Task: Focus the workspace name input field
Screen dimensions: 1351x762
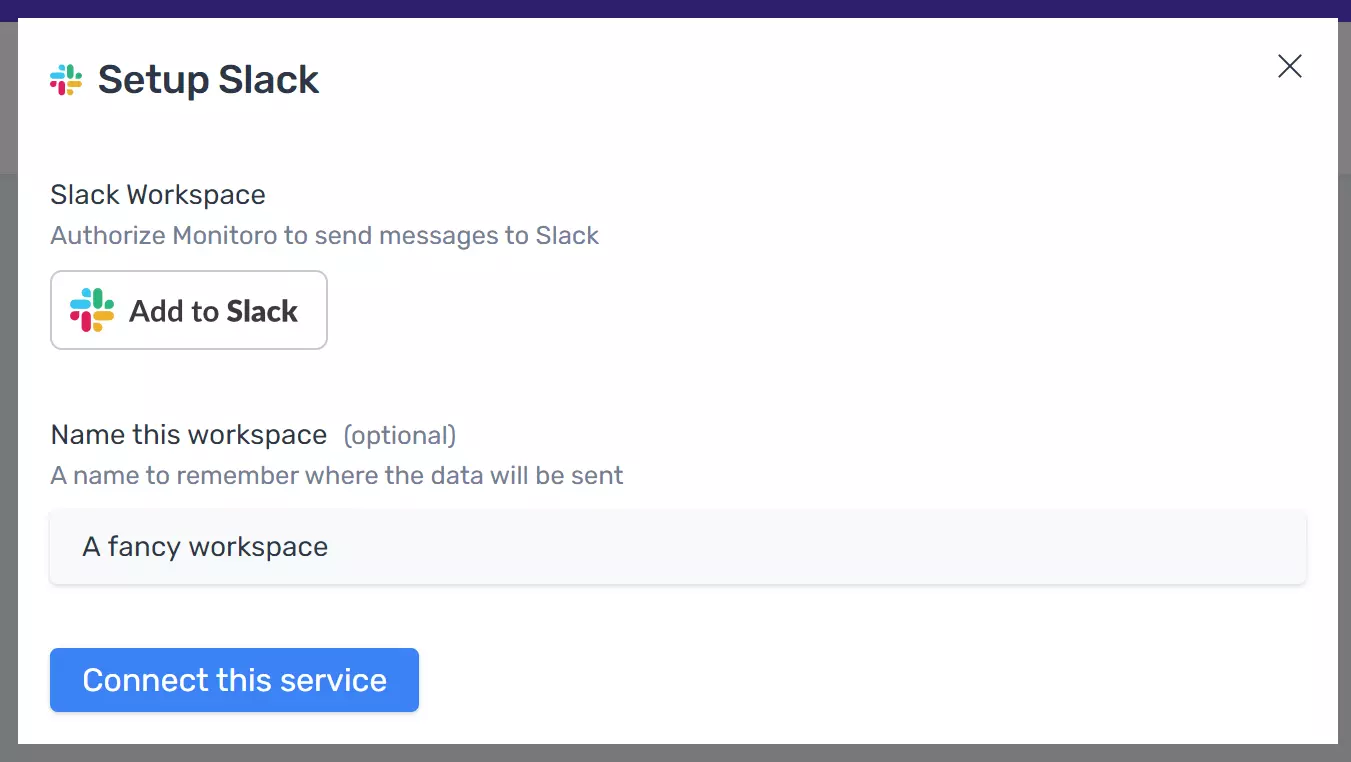Action: pos(678,547)
